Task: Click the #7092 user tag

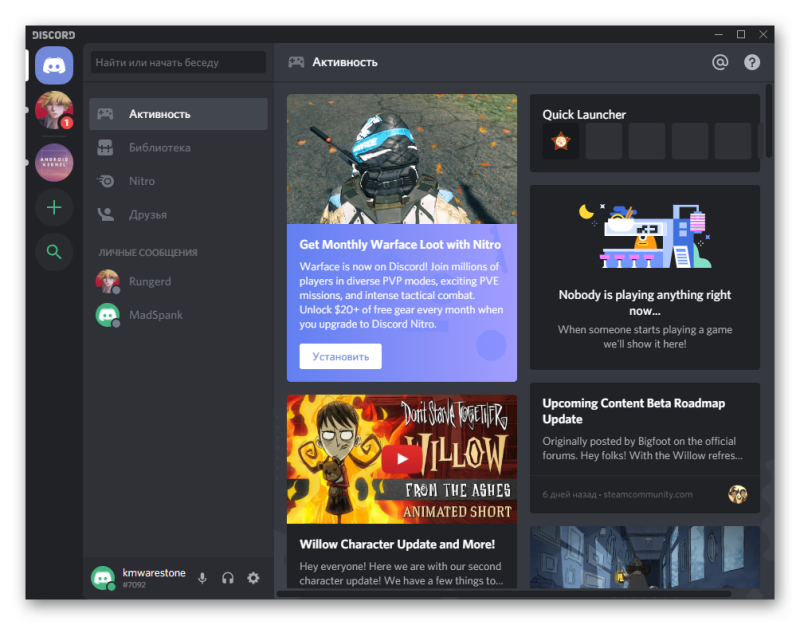Action: (x=134, y=585)
